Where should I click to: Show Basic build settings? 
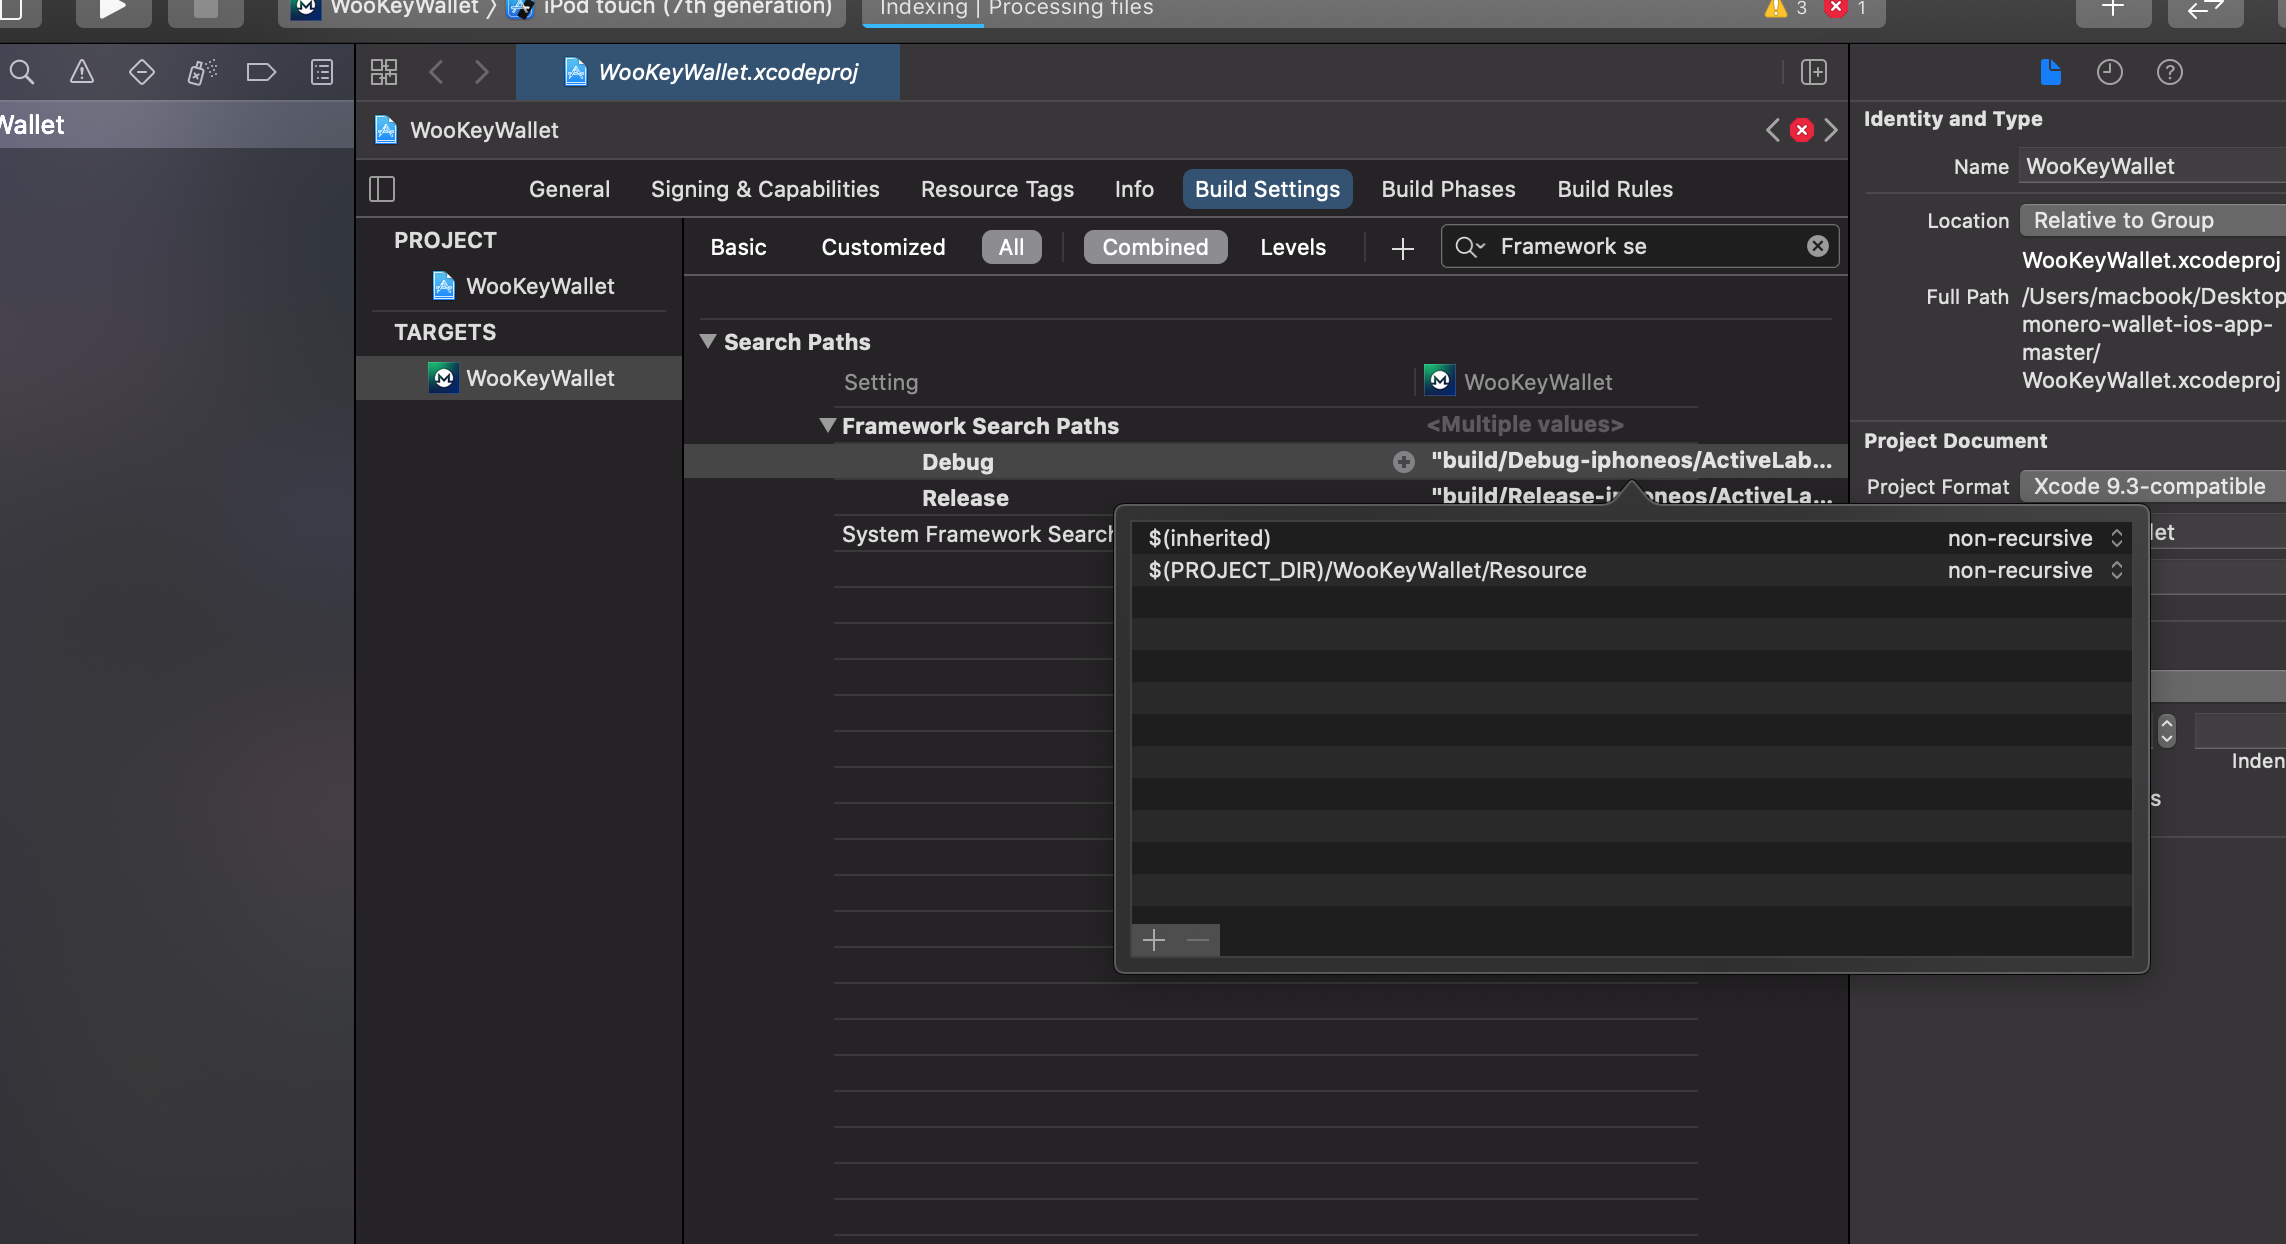click(738, 247)
